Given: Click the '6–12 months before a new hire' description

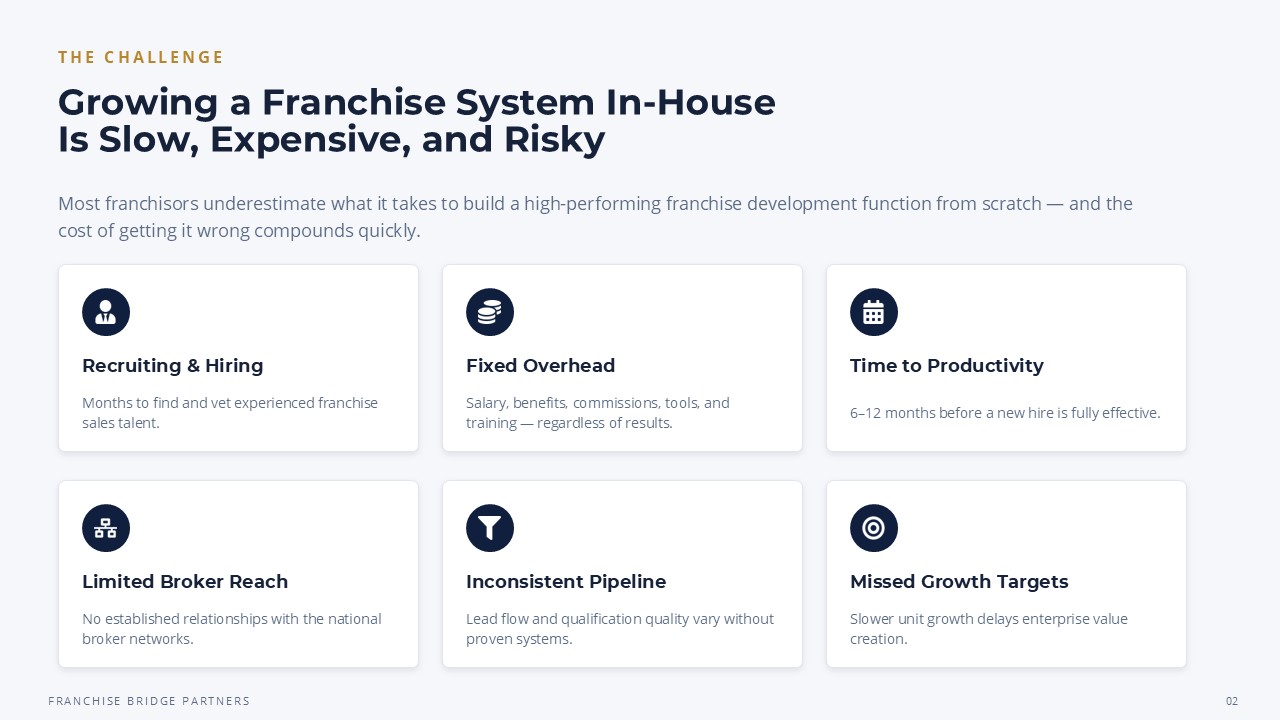Looking at the screenshot, I should click(x=1005, y=413).
